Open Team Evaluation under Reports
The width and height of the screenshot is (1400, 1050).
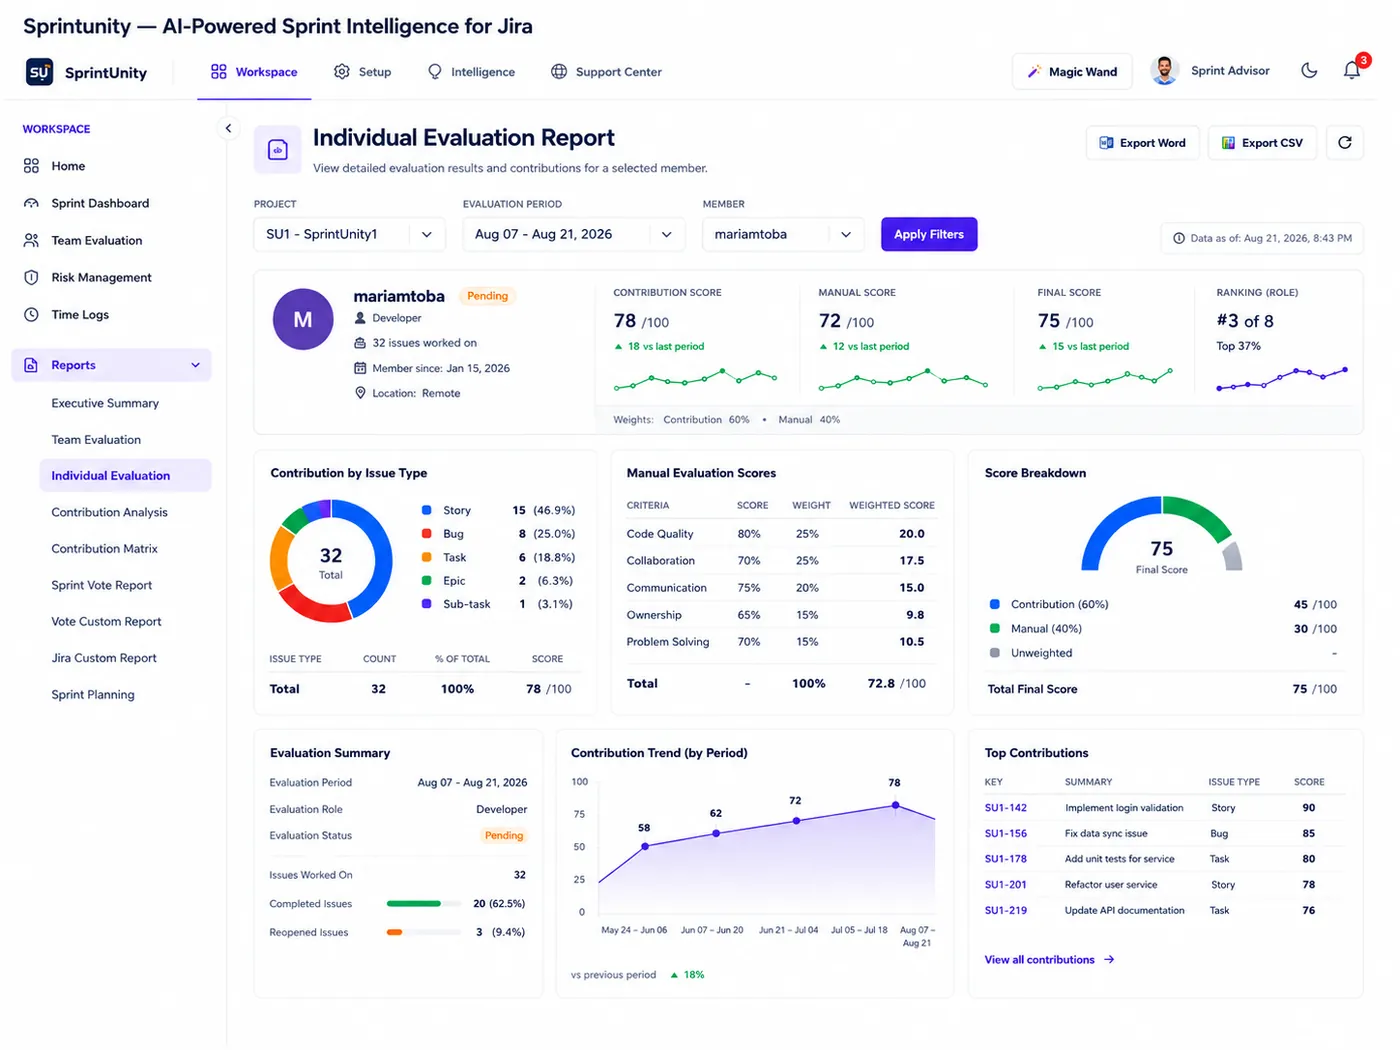click(96, 440)
